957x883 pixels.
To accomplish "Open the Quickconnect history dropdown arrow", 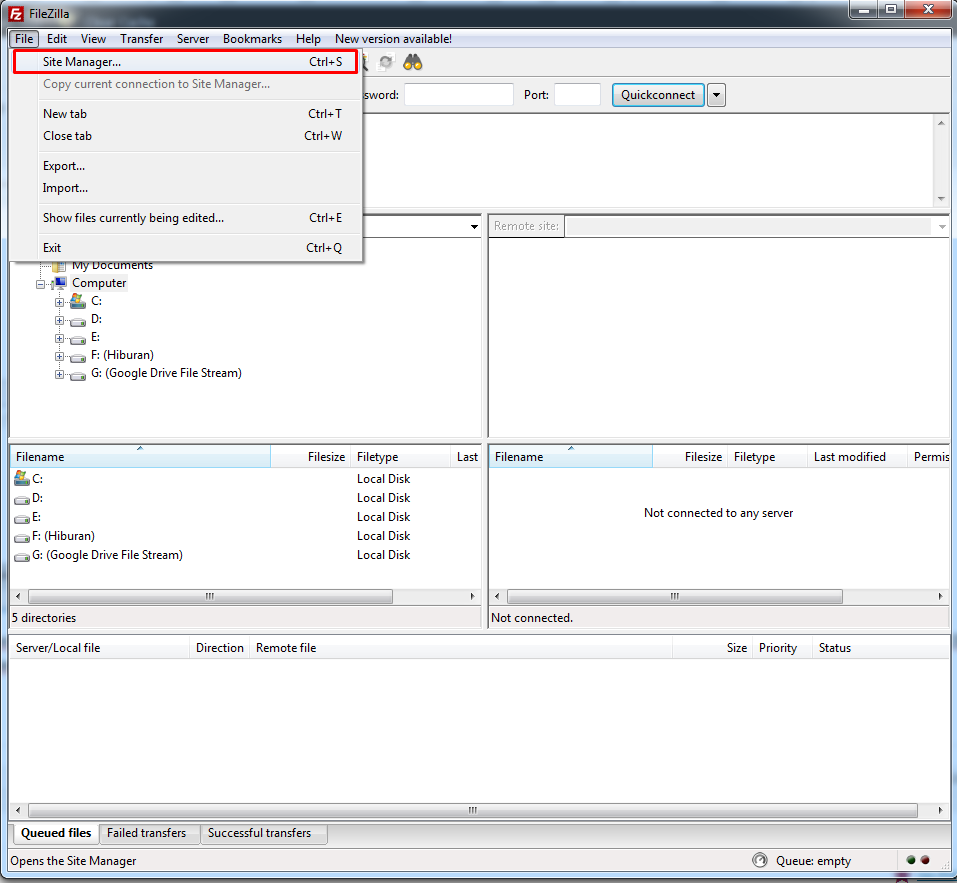I will [717, 95].
